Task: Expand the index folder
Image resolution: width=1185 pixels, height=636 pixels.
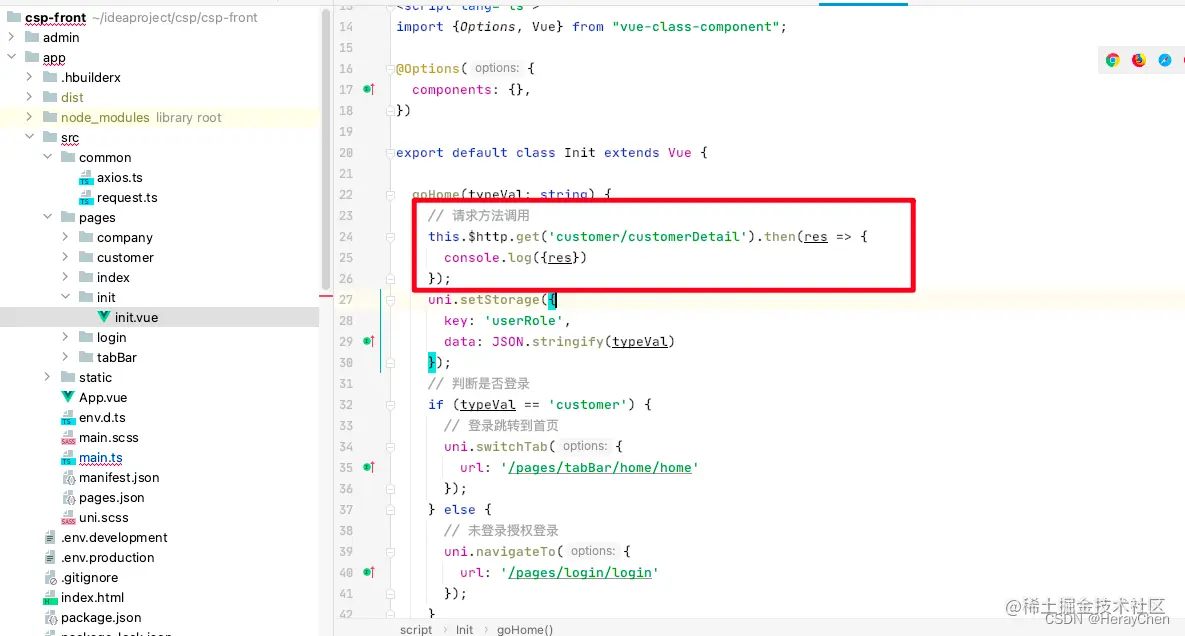Action: [x=66, y=277]
